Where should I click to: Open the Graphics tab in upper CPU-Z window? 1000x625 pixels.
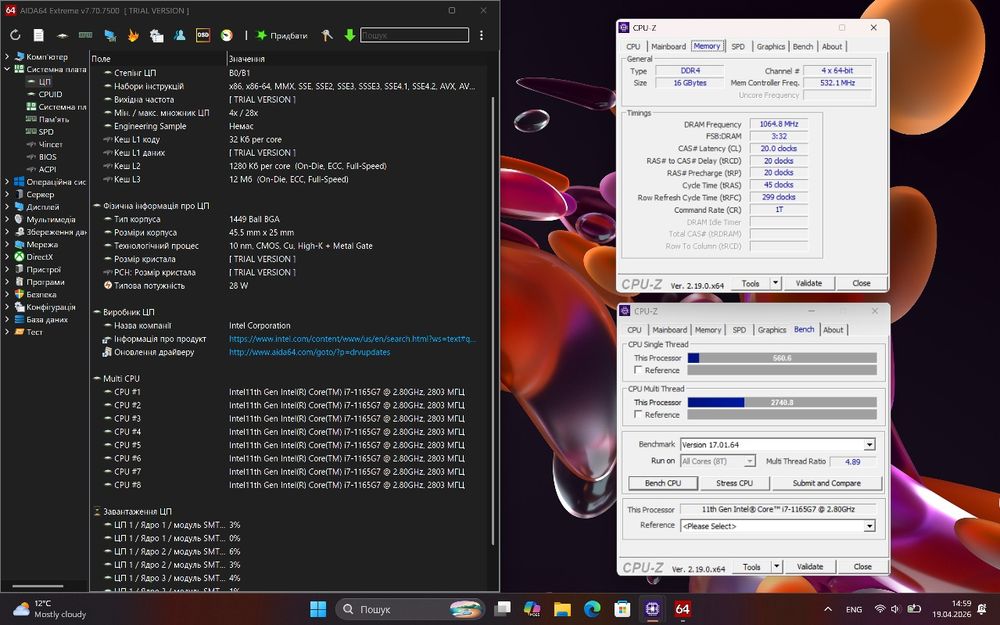[770, 47]
